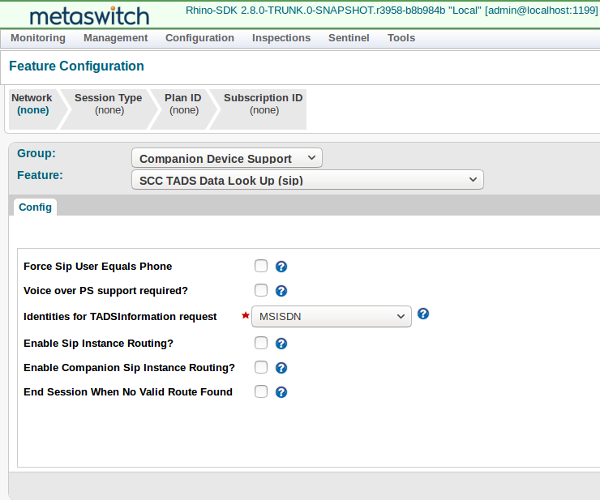
Task: Click the Network scope breadcrumb
Action: point(32,104)
